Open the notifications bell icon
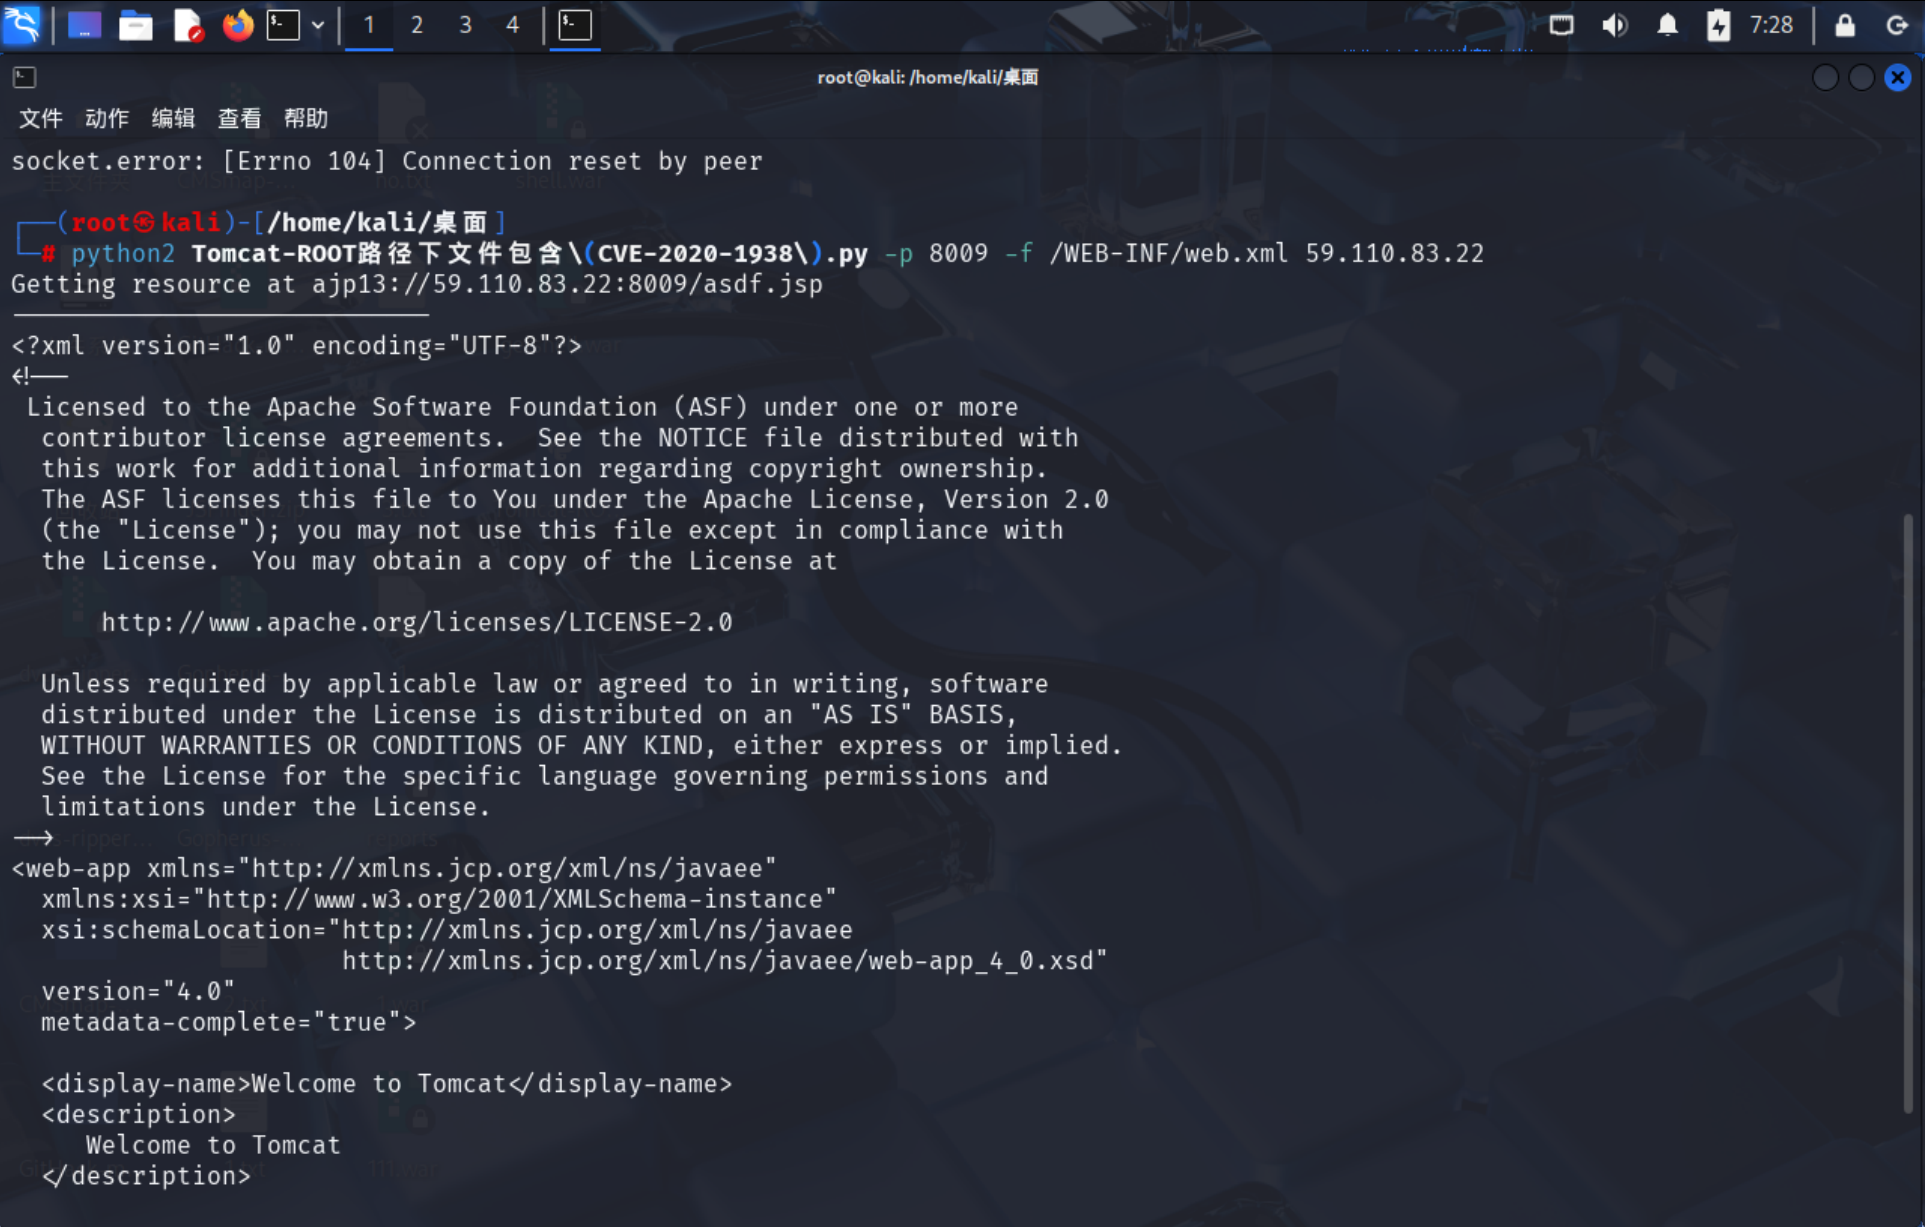 coord(1667,25)
